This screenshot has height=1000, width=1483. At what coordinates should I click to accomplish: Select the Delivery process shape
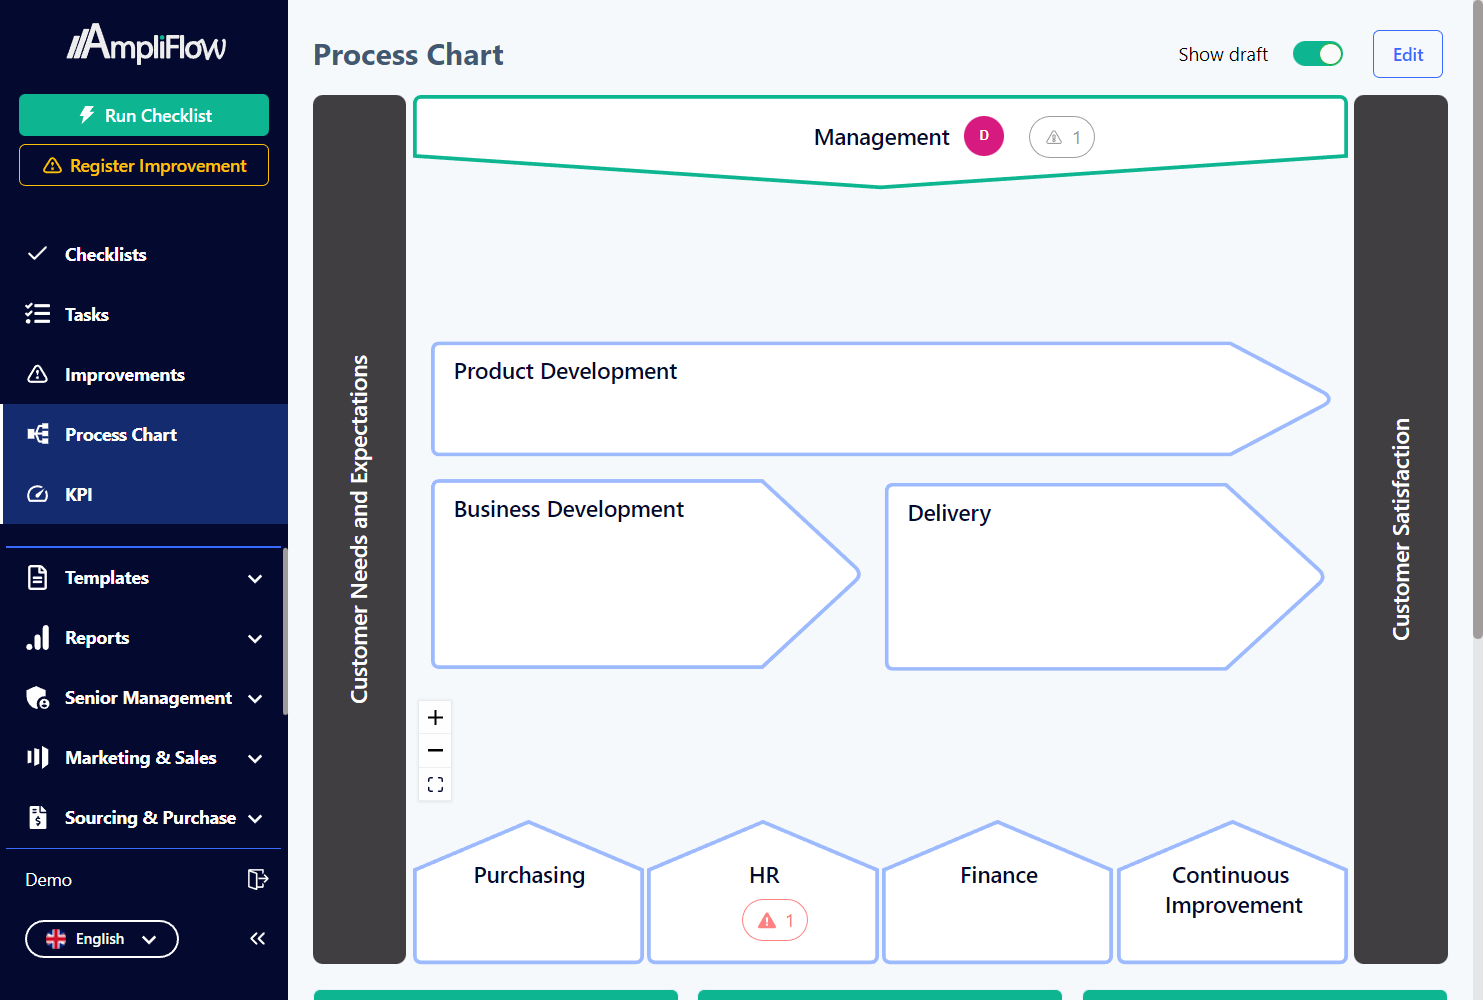(1060, 575)
